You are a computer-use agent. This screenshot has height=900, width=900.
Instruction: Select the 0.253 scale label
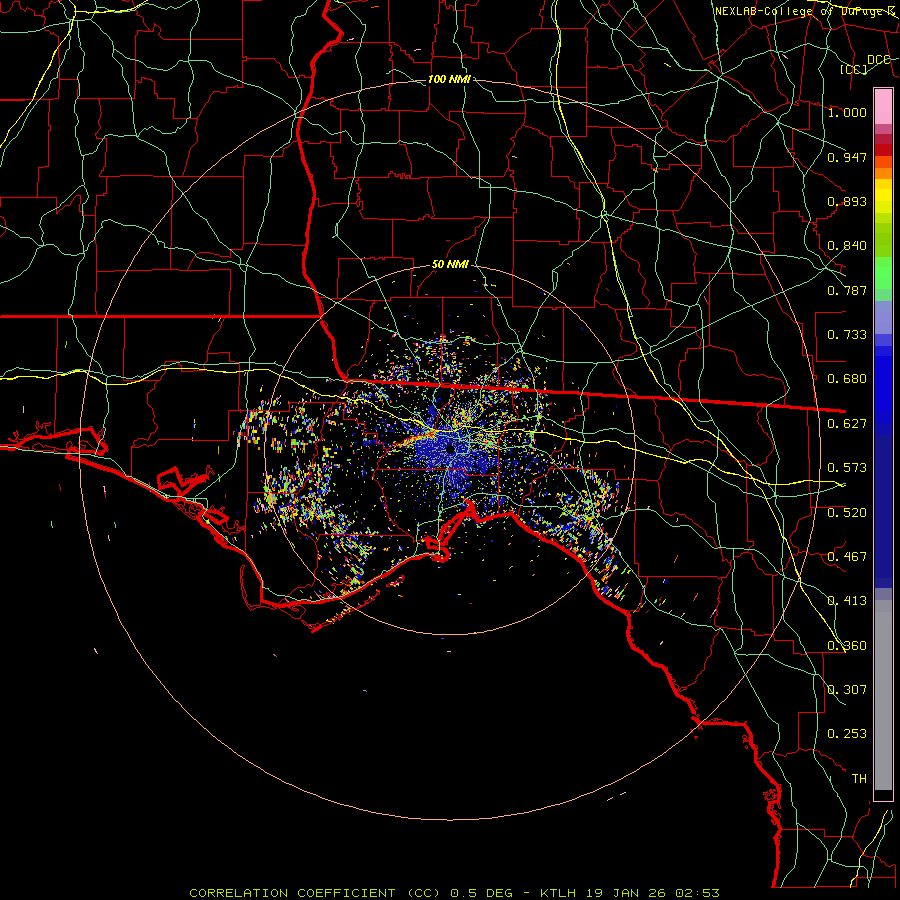coord(847,734)
